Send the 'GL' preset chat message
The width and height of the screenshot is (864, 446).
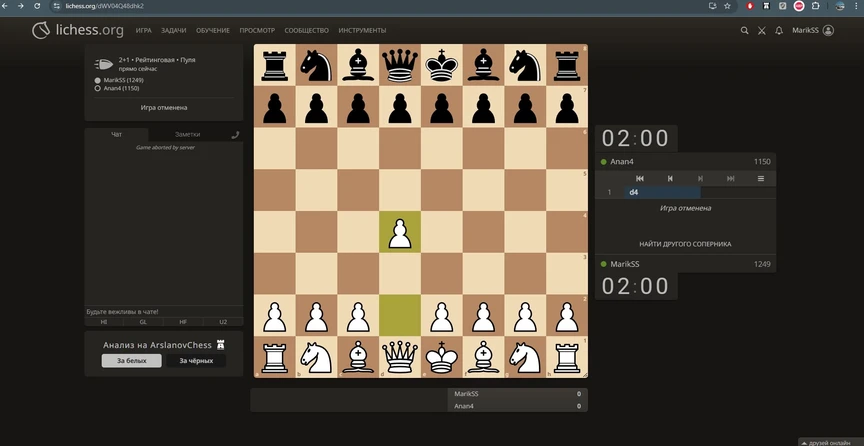coord(143,322)
